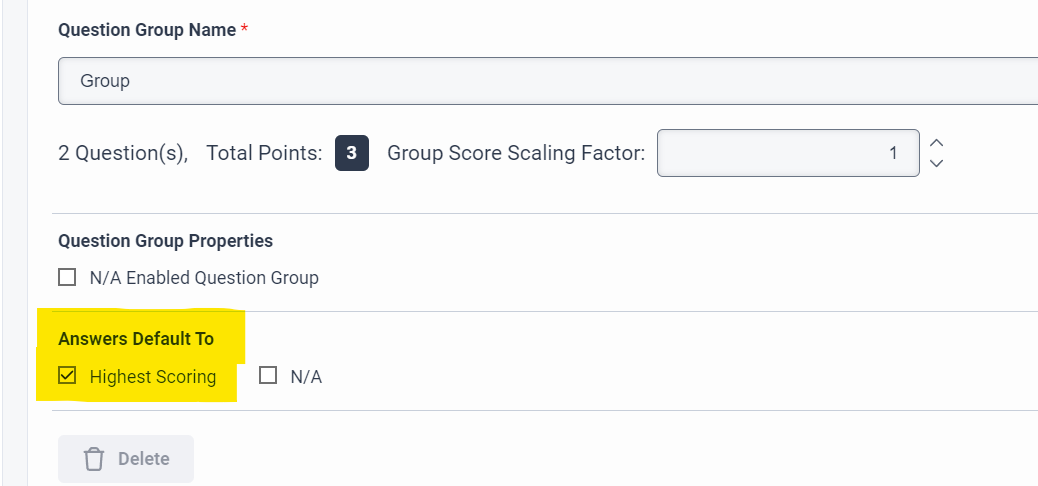Viewport: 1038px width, 486px height.
Task: Focus the Question Group Name text field
Action: (x=540, y=80)
